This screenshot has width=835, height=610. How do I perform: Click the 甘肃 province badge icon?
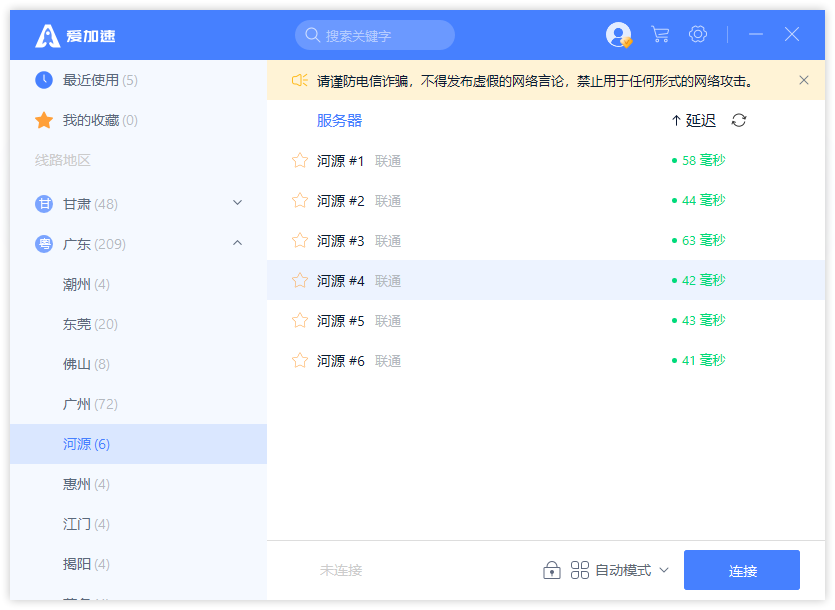[x=44, y=204]
